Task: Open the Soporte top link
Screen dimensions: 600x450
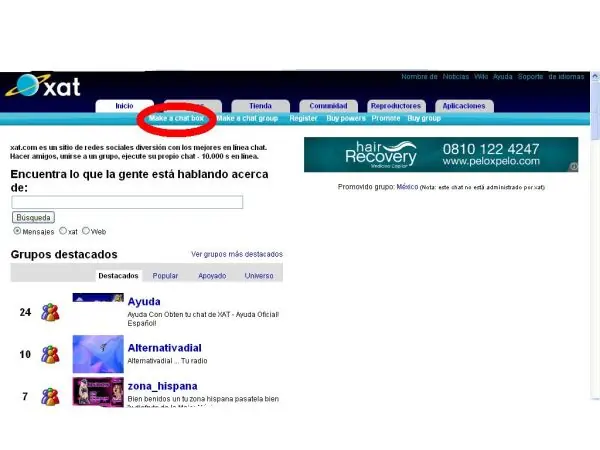Action: 530,77
